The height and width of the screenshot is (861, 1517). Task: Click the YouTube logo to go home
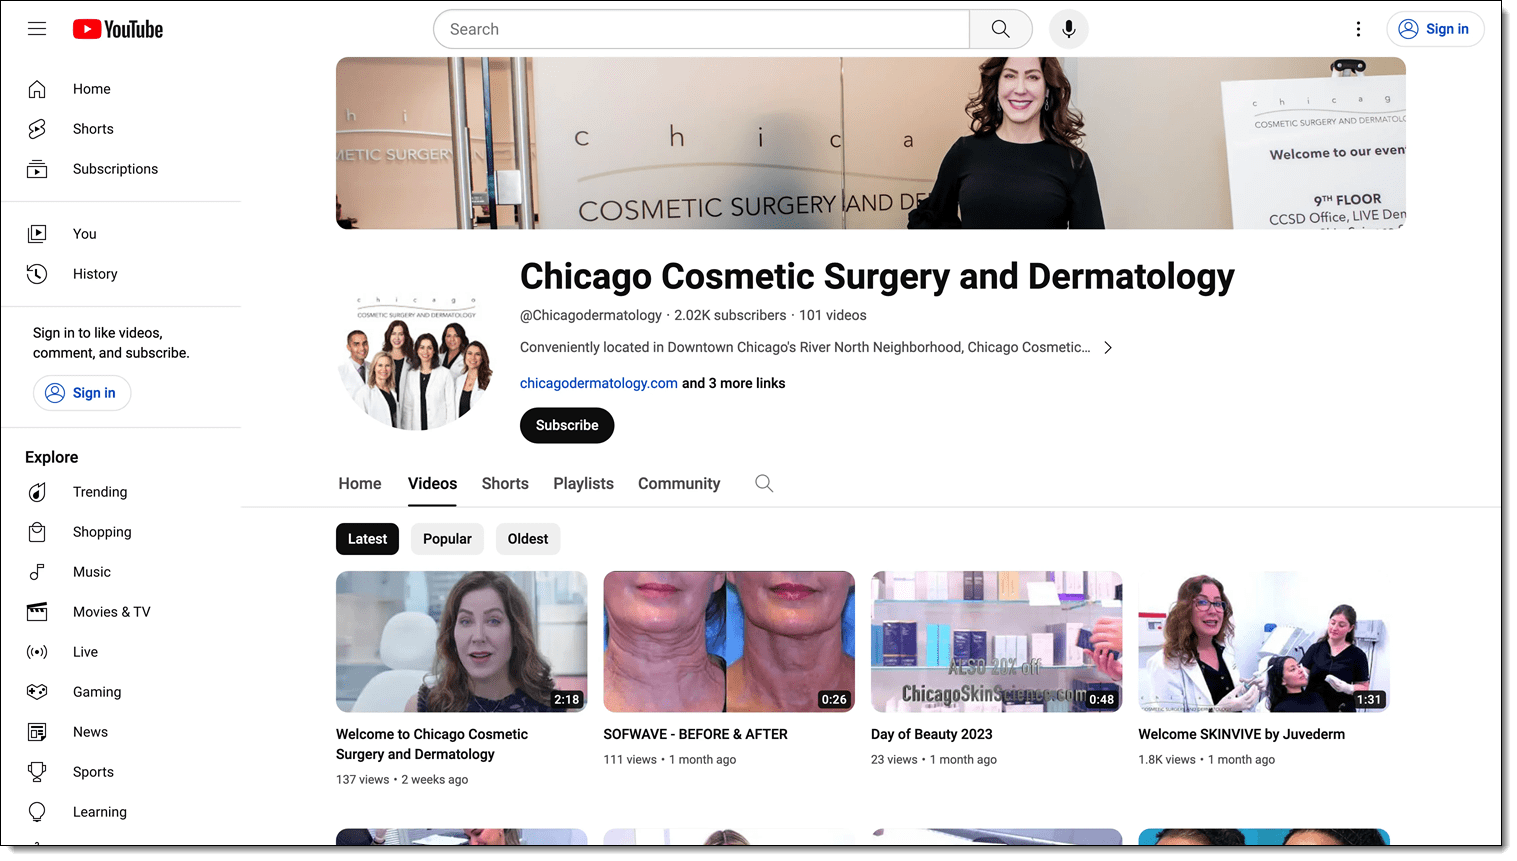(117, 29)
